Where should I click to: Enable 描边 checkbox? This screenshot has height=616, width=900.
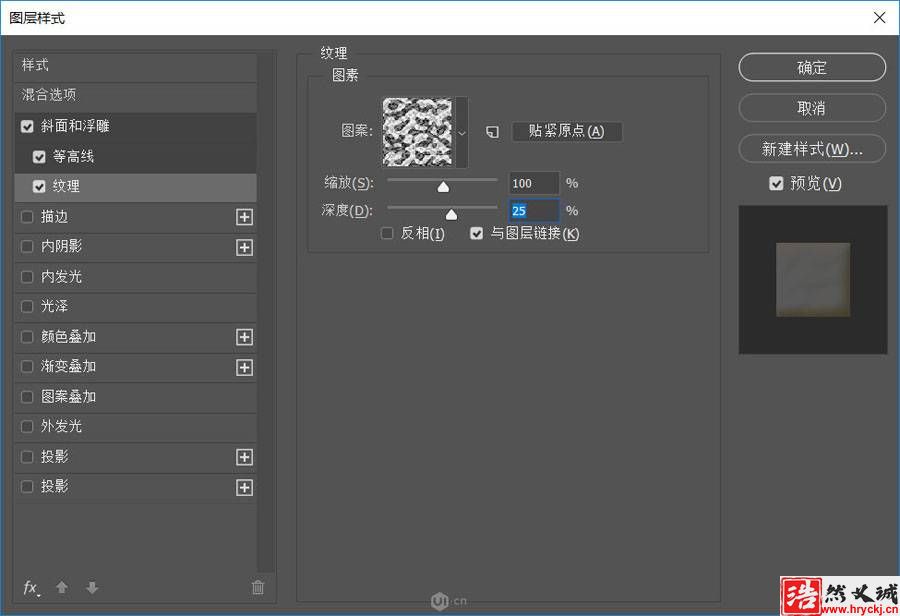pos(27,217)
